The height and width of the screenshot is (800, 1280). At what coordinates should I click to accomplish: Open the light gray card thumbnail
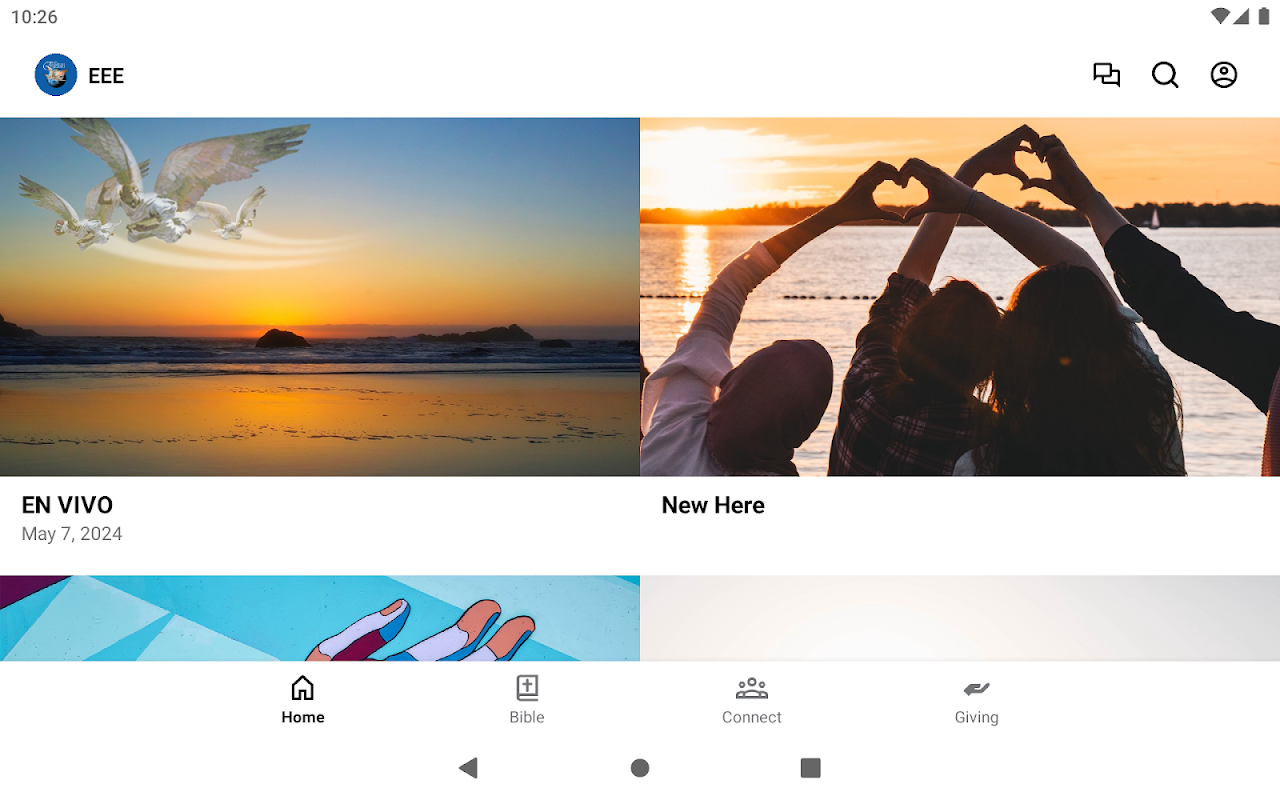[x=960, y=618]
